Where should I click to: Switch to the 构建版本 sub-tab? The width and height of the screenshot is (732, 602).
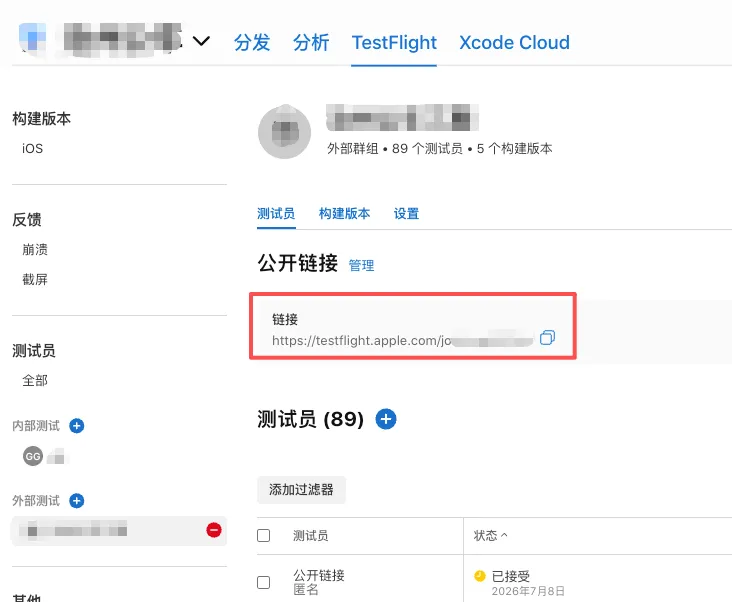coord(345,214)
